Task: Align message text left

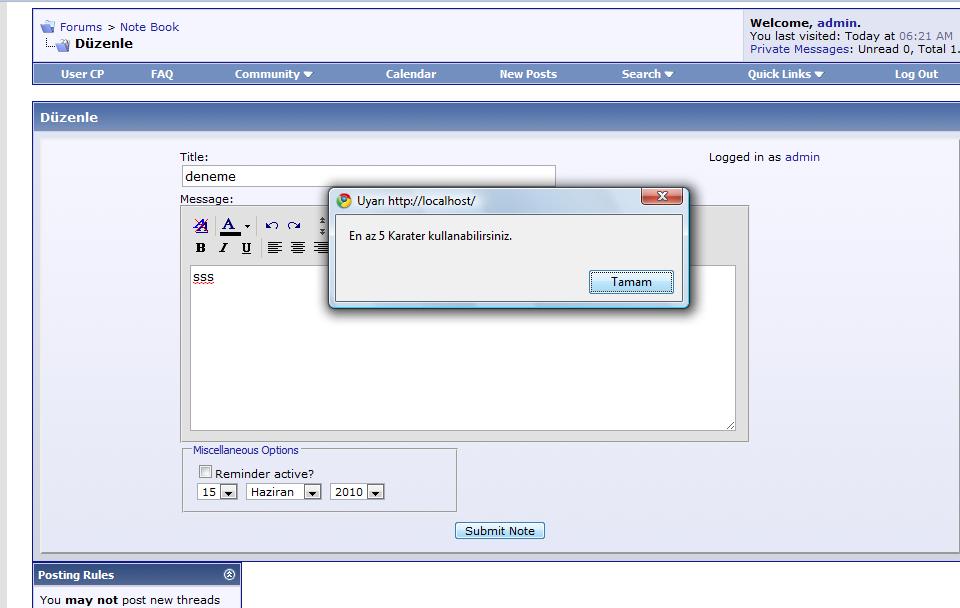Action: point(275,248)
